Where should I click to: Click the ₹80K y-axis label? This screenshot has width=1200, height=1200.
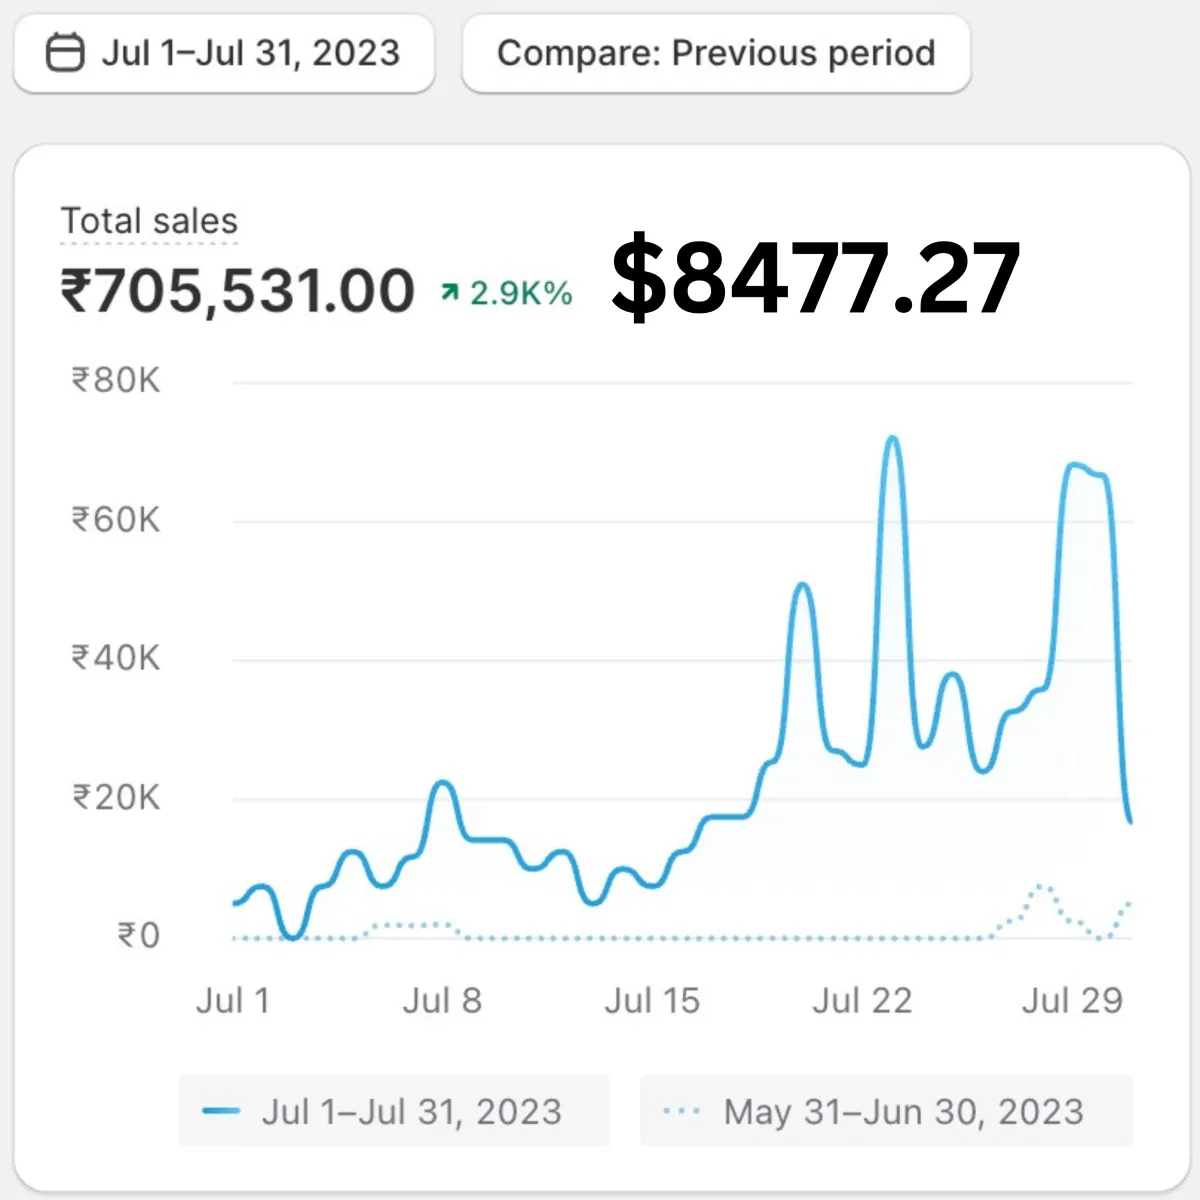pyautogui.click(x=115, y=381)
